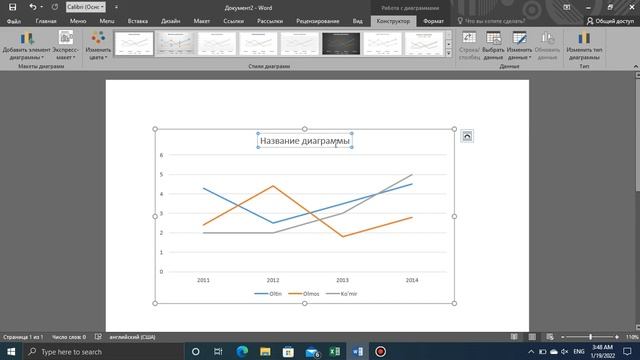Open Добавить элемент диаграммы menu
Image resolution: width=640 pixels, height=360 pixels.
click(x=27, y=46)
